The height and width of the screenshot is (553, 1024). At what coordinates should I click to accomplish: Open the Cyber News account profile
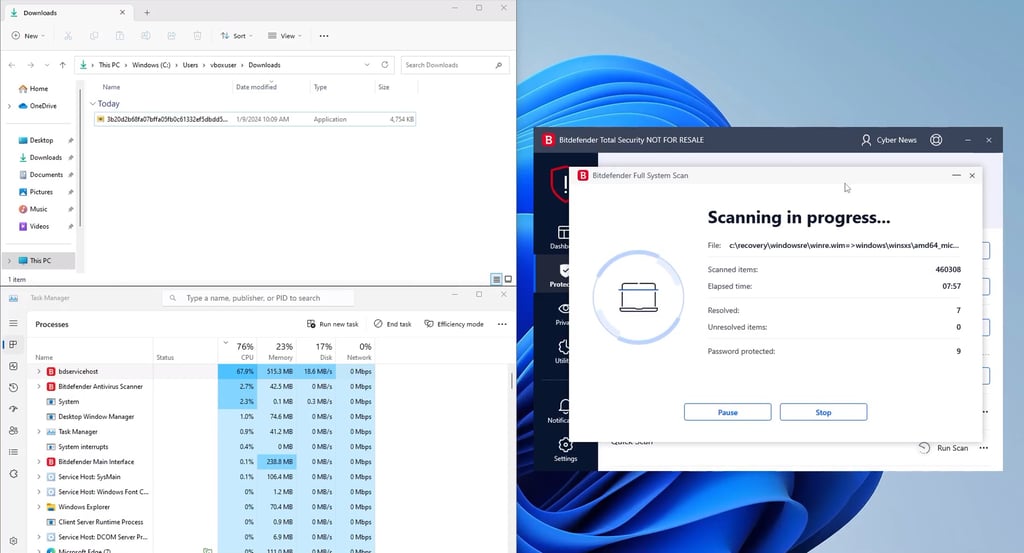(x=889, y=140)
